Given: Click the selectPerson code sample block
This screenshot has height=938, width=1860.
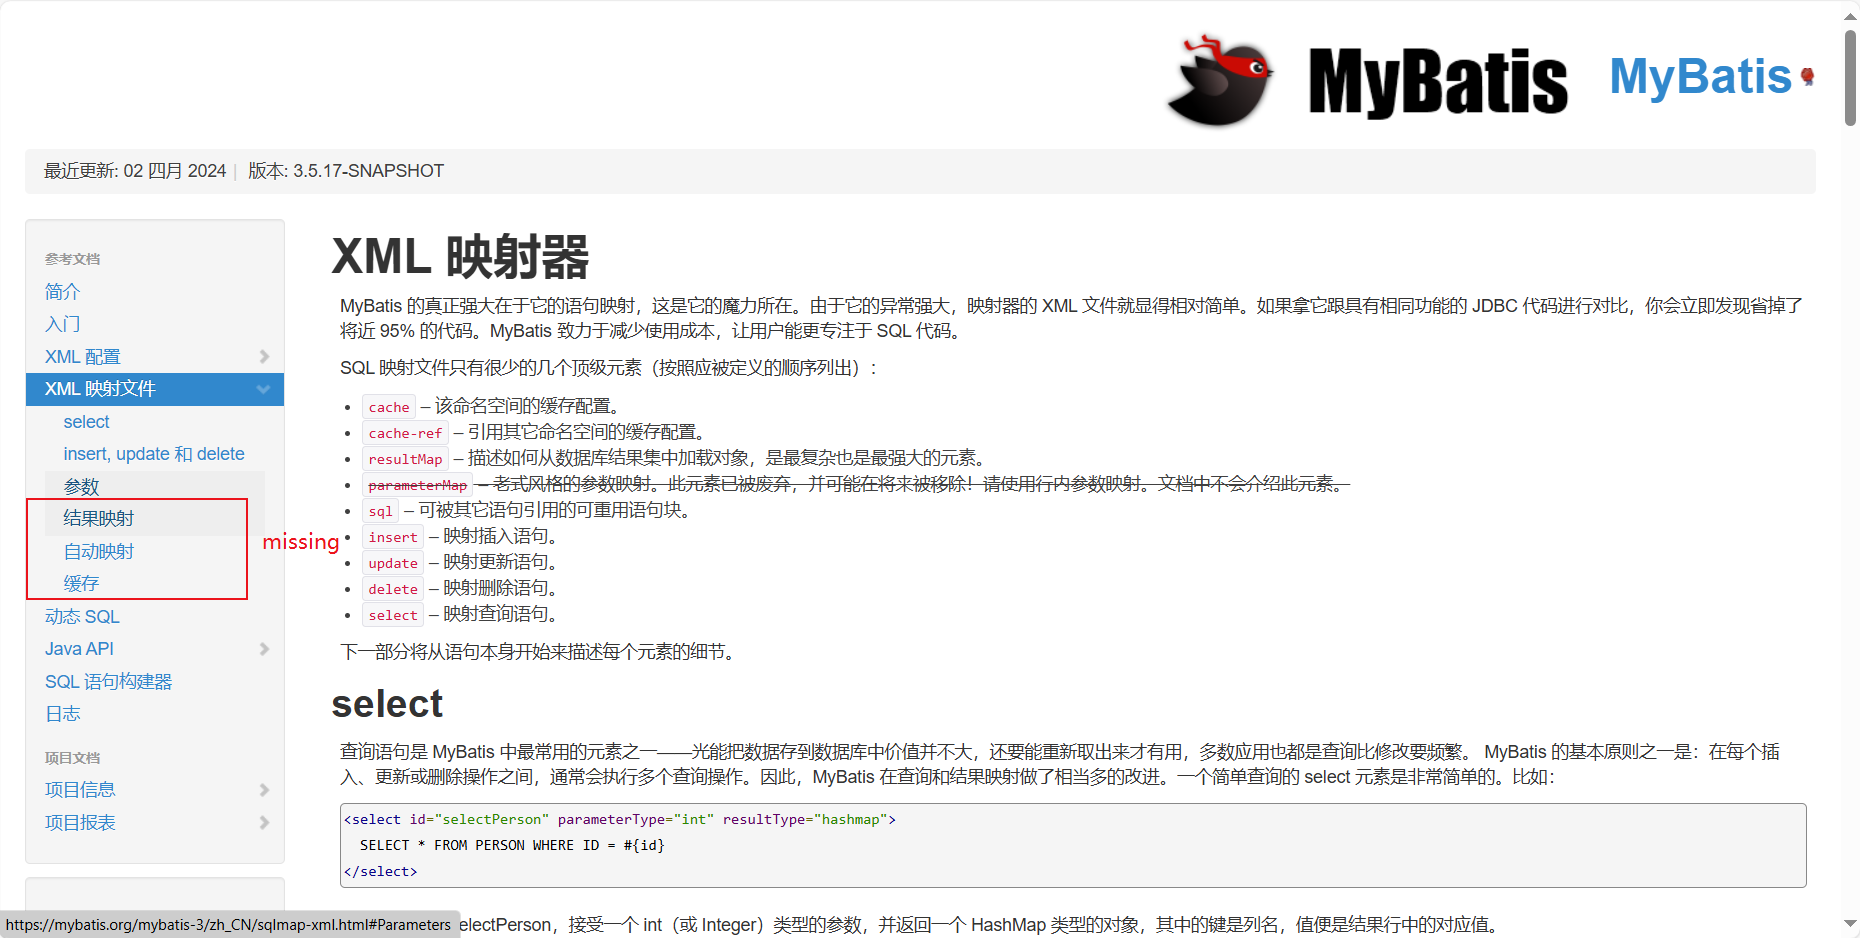Looking at the screenshot, I should (1073, 845).
